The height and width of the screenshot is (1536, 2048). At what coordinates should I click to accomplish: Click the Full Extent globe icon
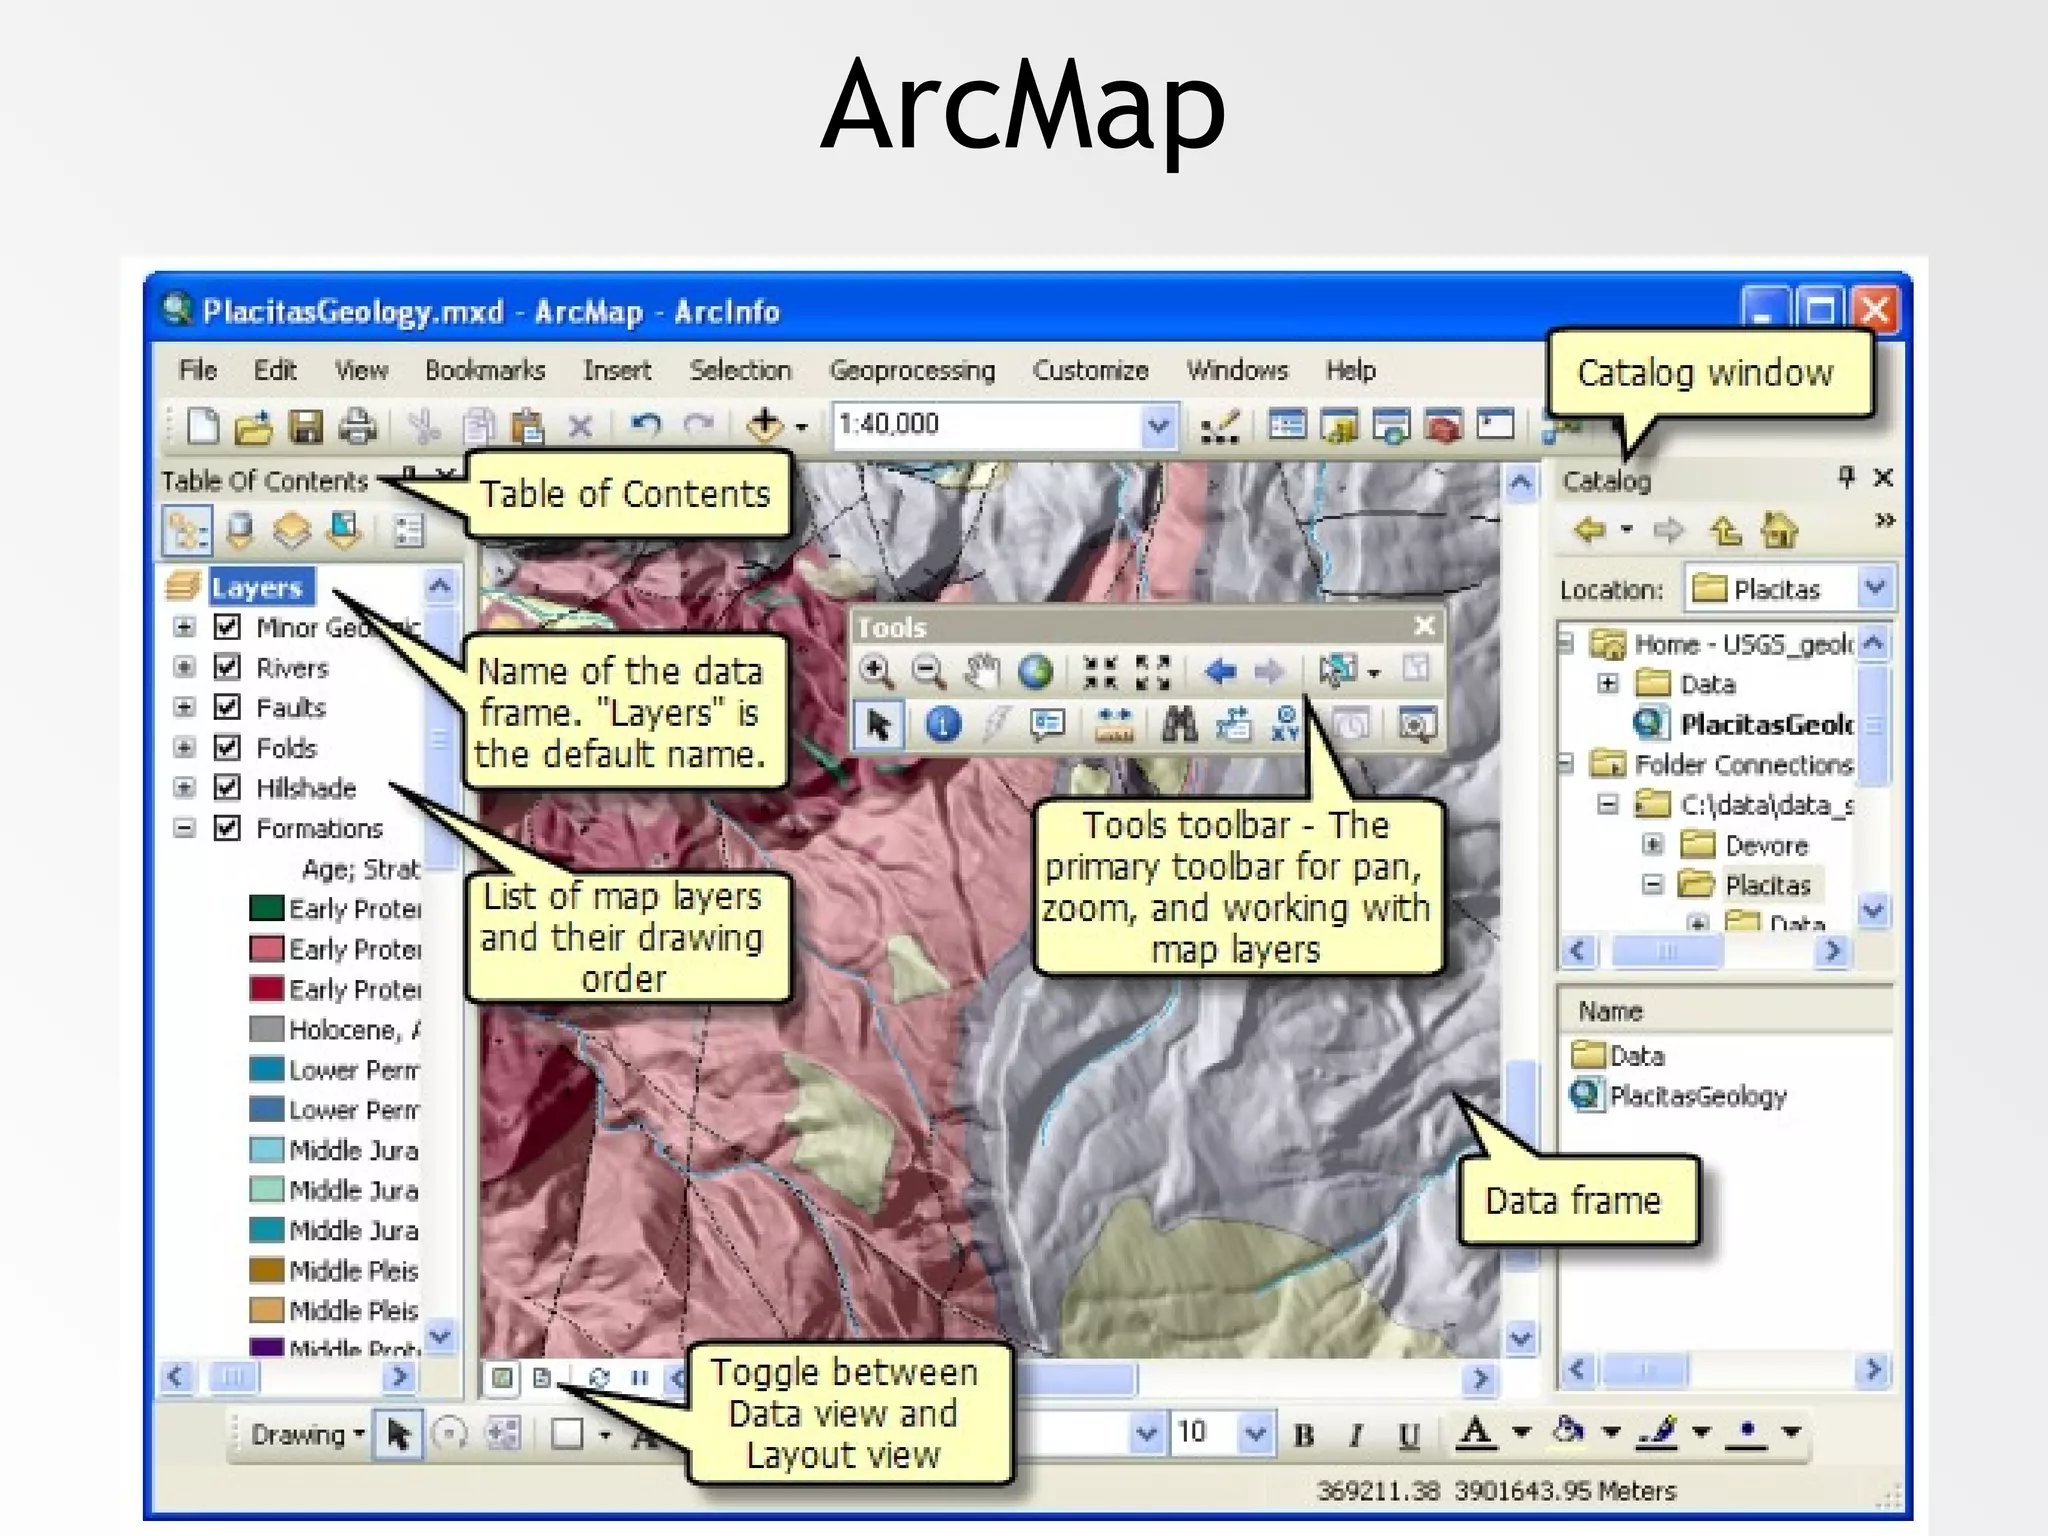(x=1035, y=671)
